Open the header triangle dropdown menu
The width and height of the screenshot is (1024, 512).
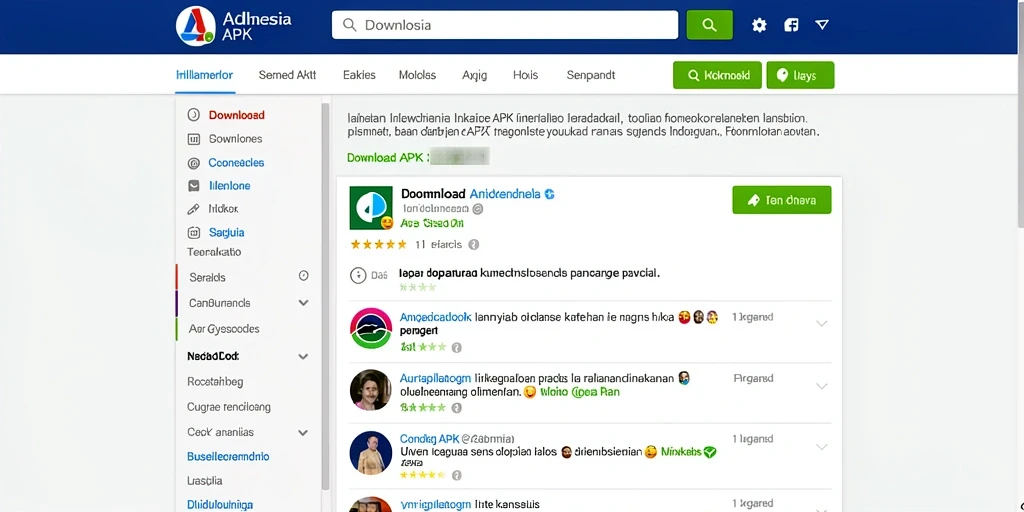(822, 25)
